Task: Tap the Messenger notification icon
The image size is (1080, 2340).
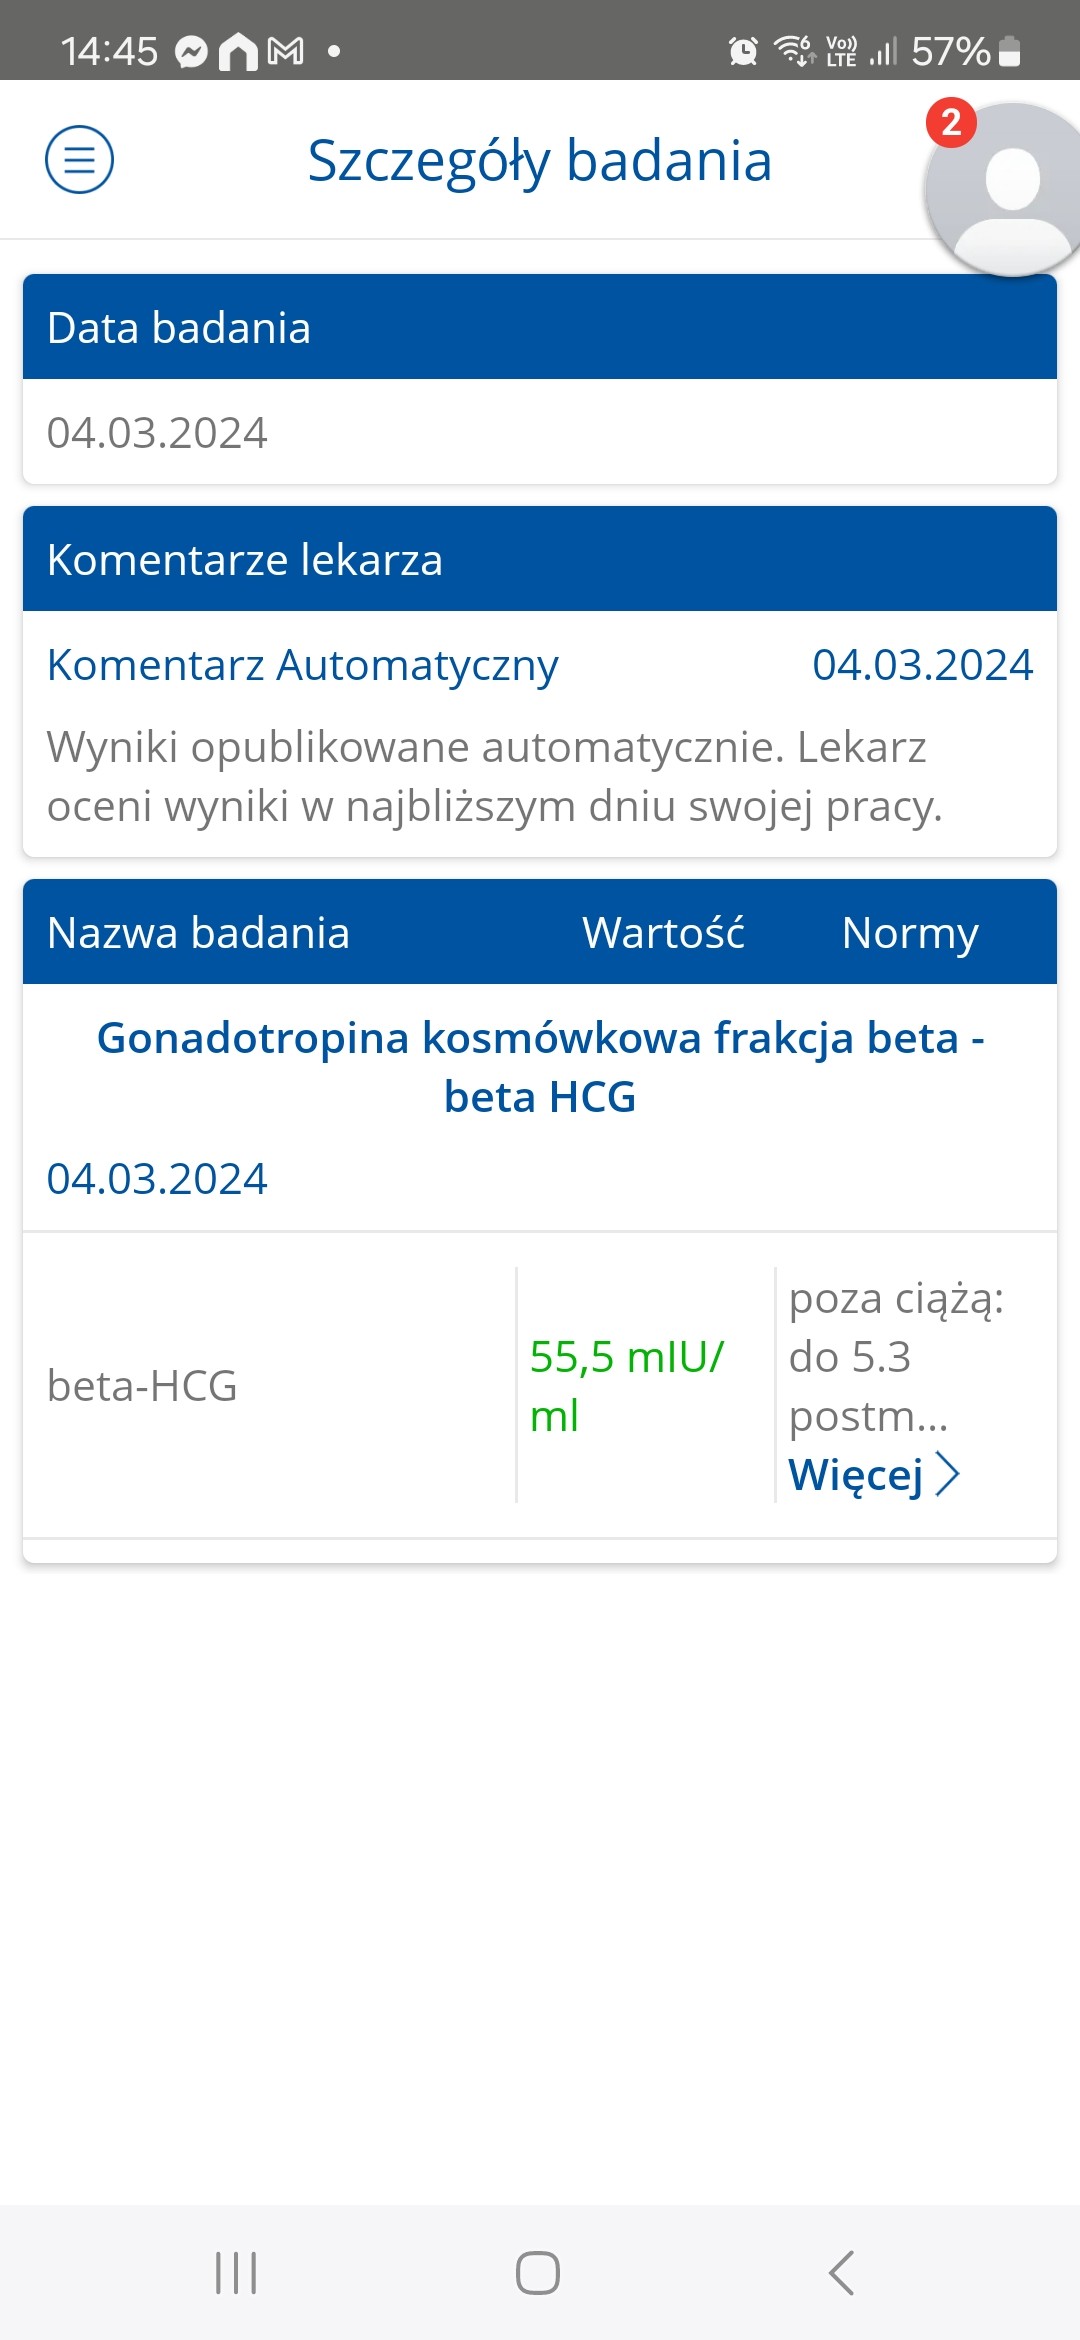Action: coord(191,51)
